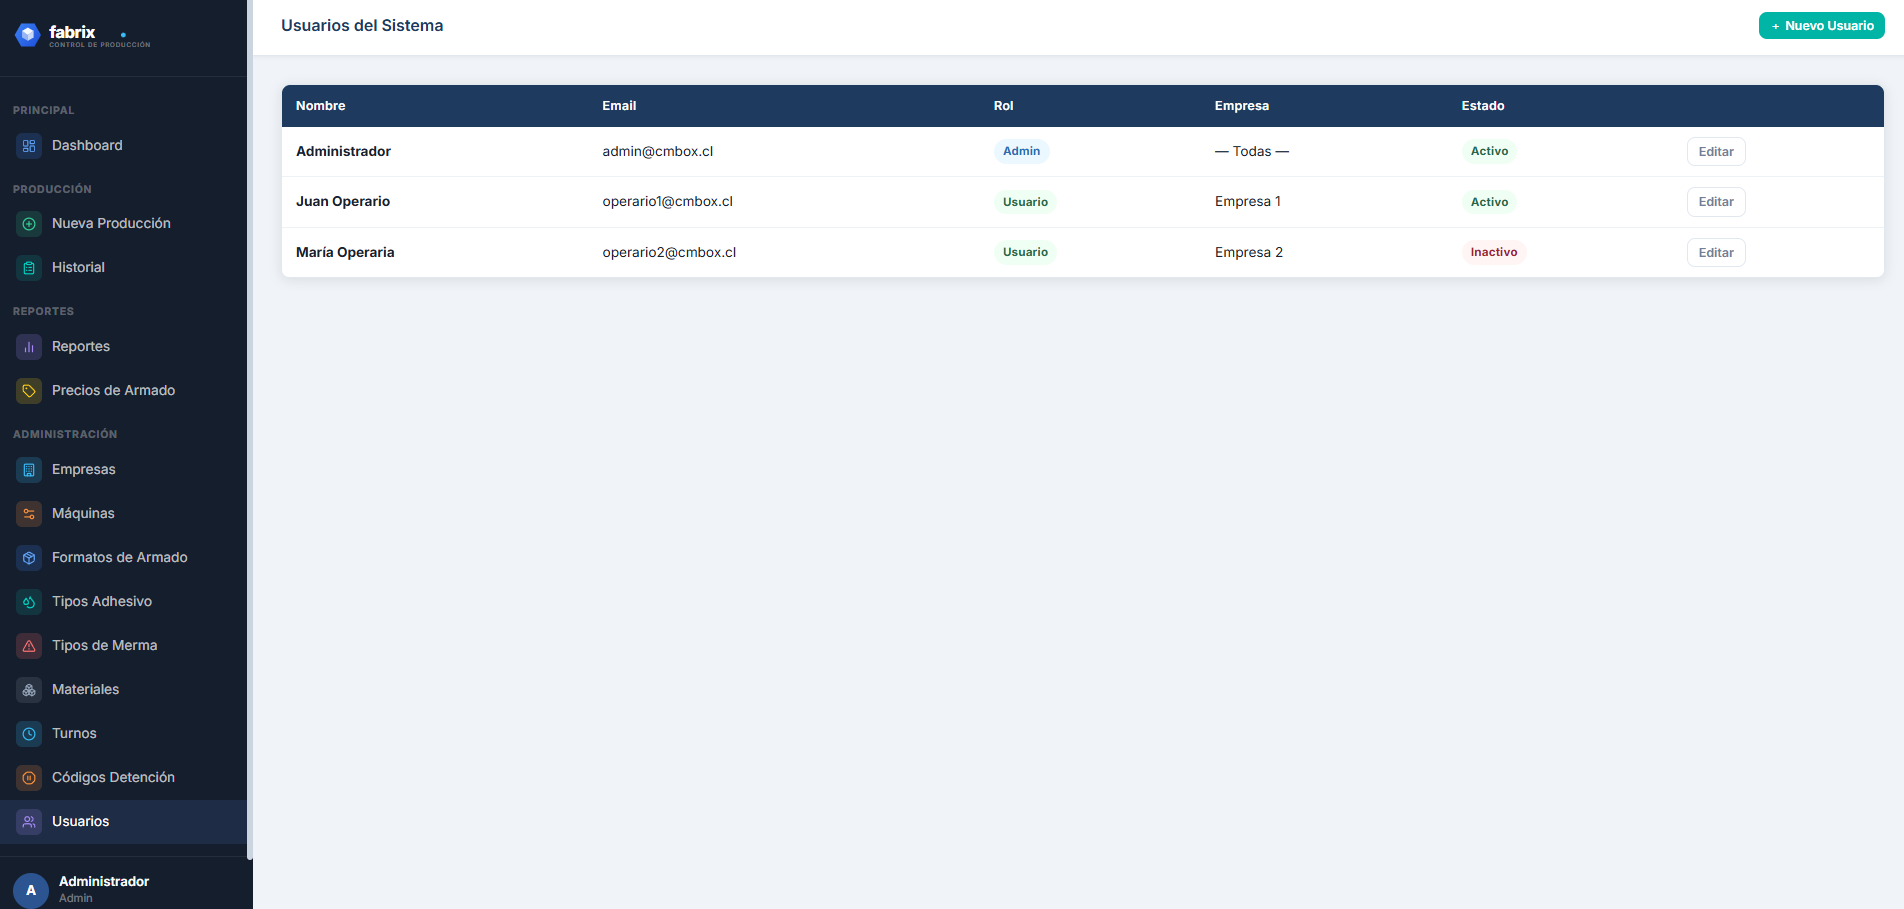This screenshot has height=909, width=1904.
Task: Click the Inactivo status badge
Action: point(1494,253)
